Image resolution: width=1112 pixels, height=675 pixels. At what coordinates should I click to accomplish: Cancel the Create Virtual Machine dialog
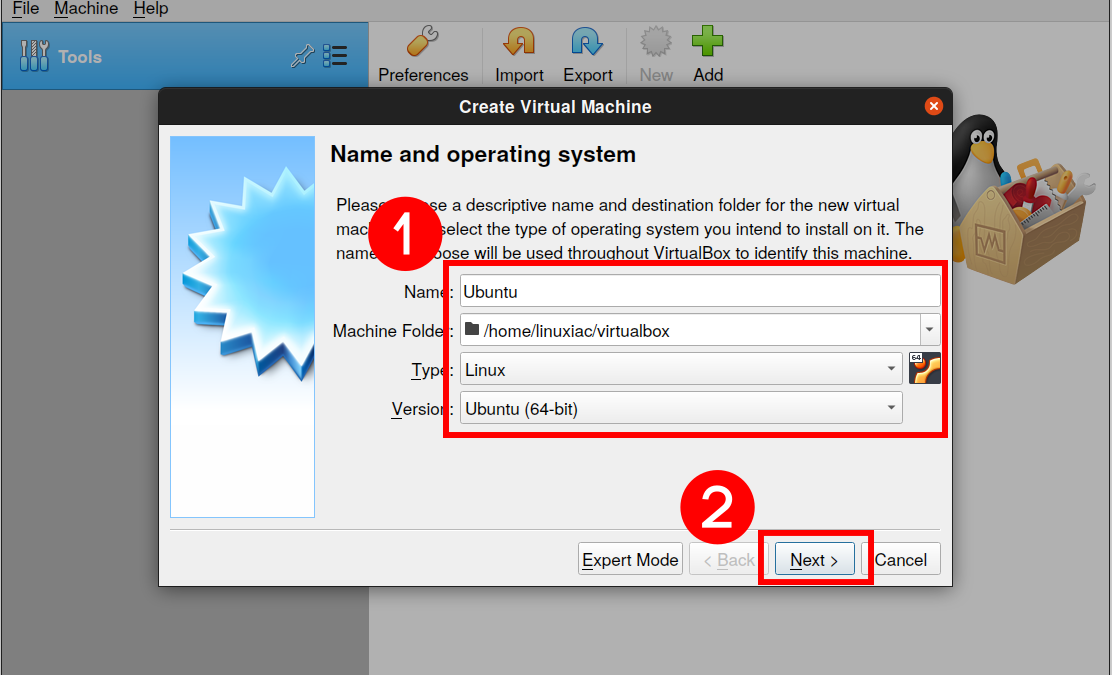pyautogui.click(x=901, y=560)
